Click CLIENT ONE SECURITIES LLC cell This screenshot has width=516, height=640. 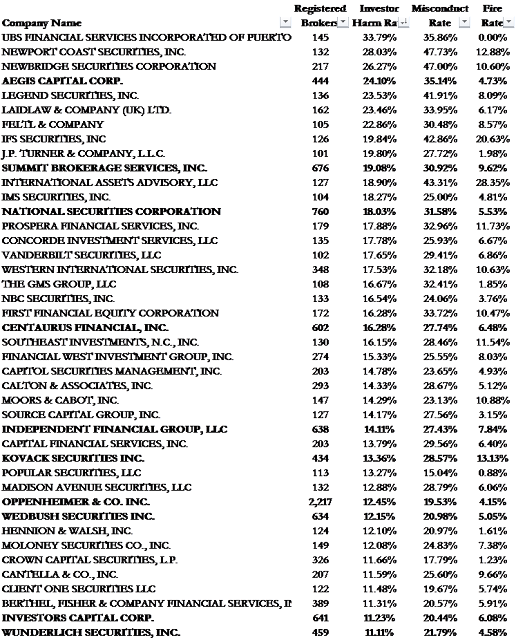pyautogui.click(x=78, y=589)
